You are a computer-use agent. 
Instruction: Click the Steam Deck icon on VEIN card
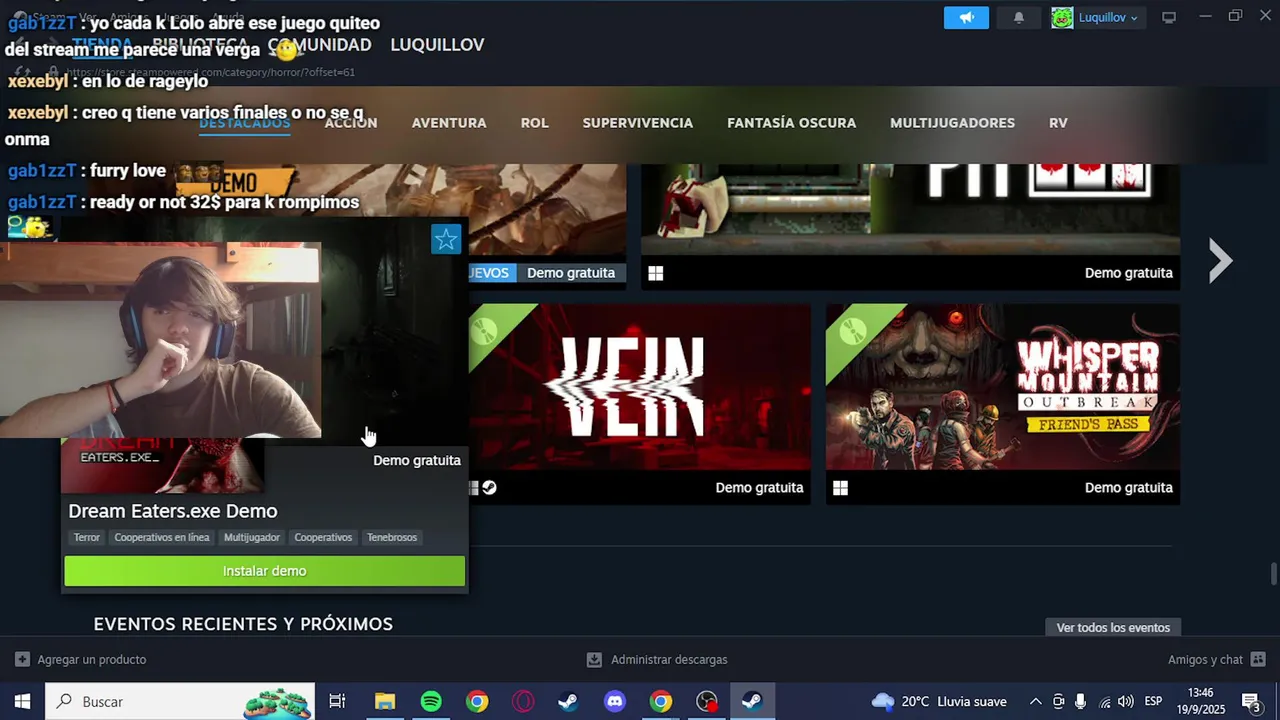coord(489,488)
